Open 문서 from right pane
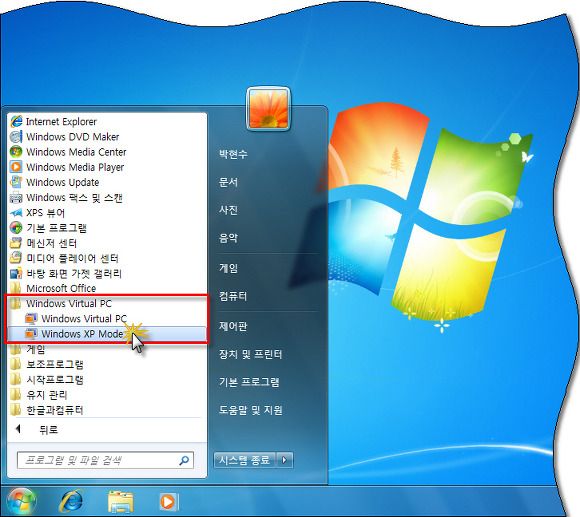The image size is (580, 517). [228, 182]
